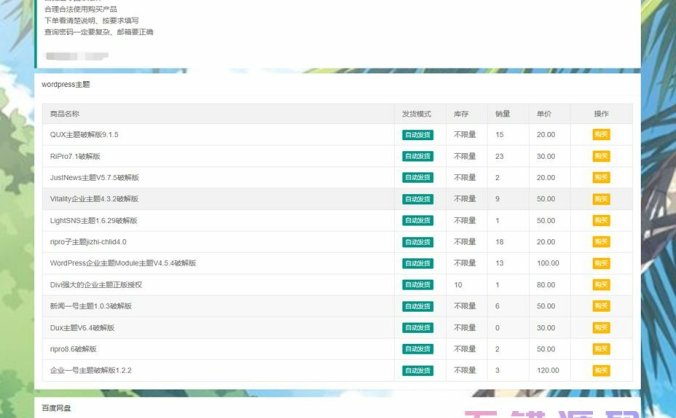Screen dimensions: 676x418
Task: Click the notice line 下单看清楚说明、按要求填写
Action: pyautogui.click(x=91, y=20)
